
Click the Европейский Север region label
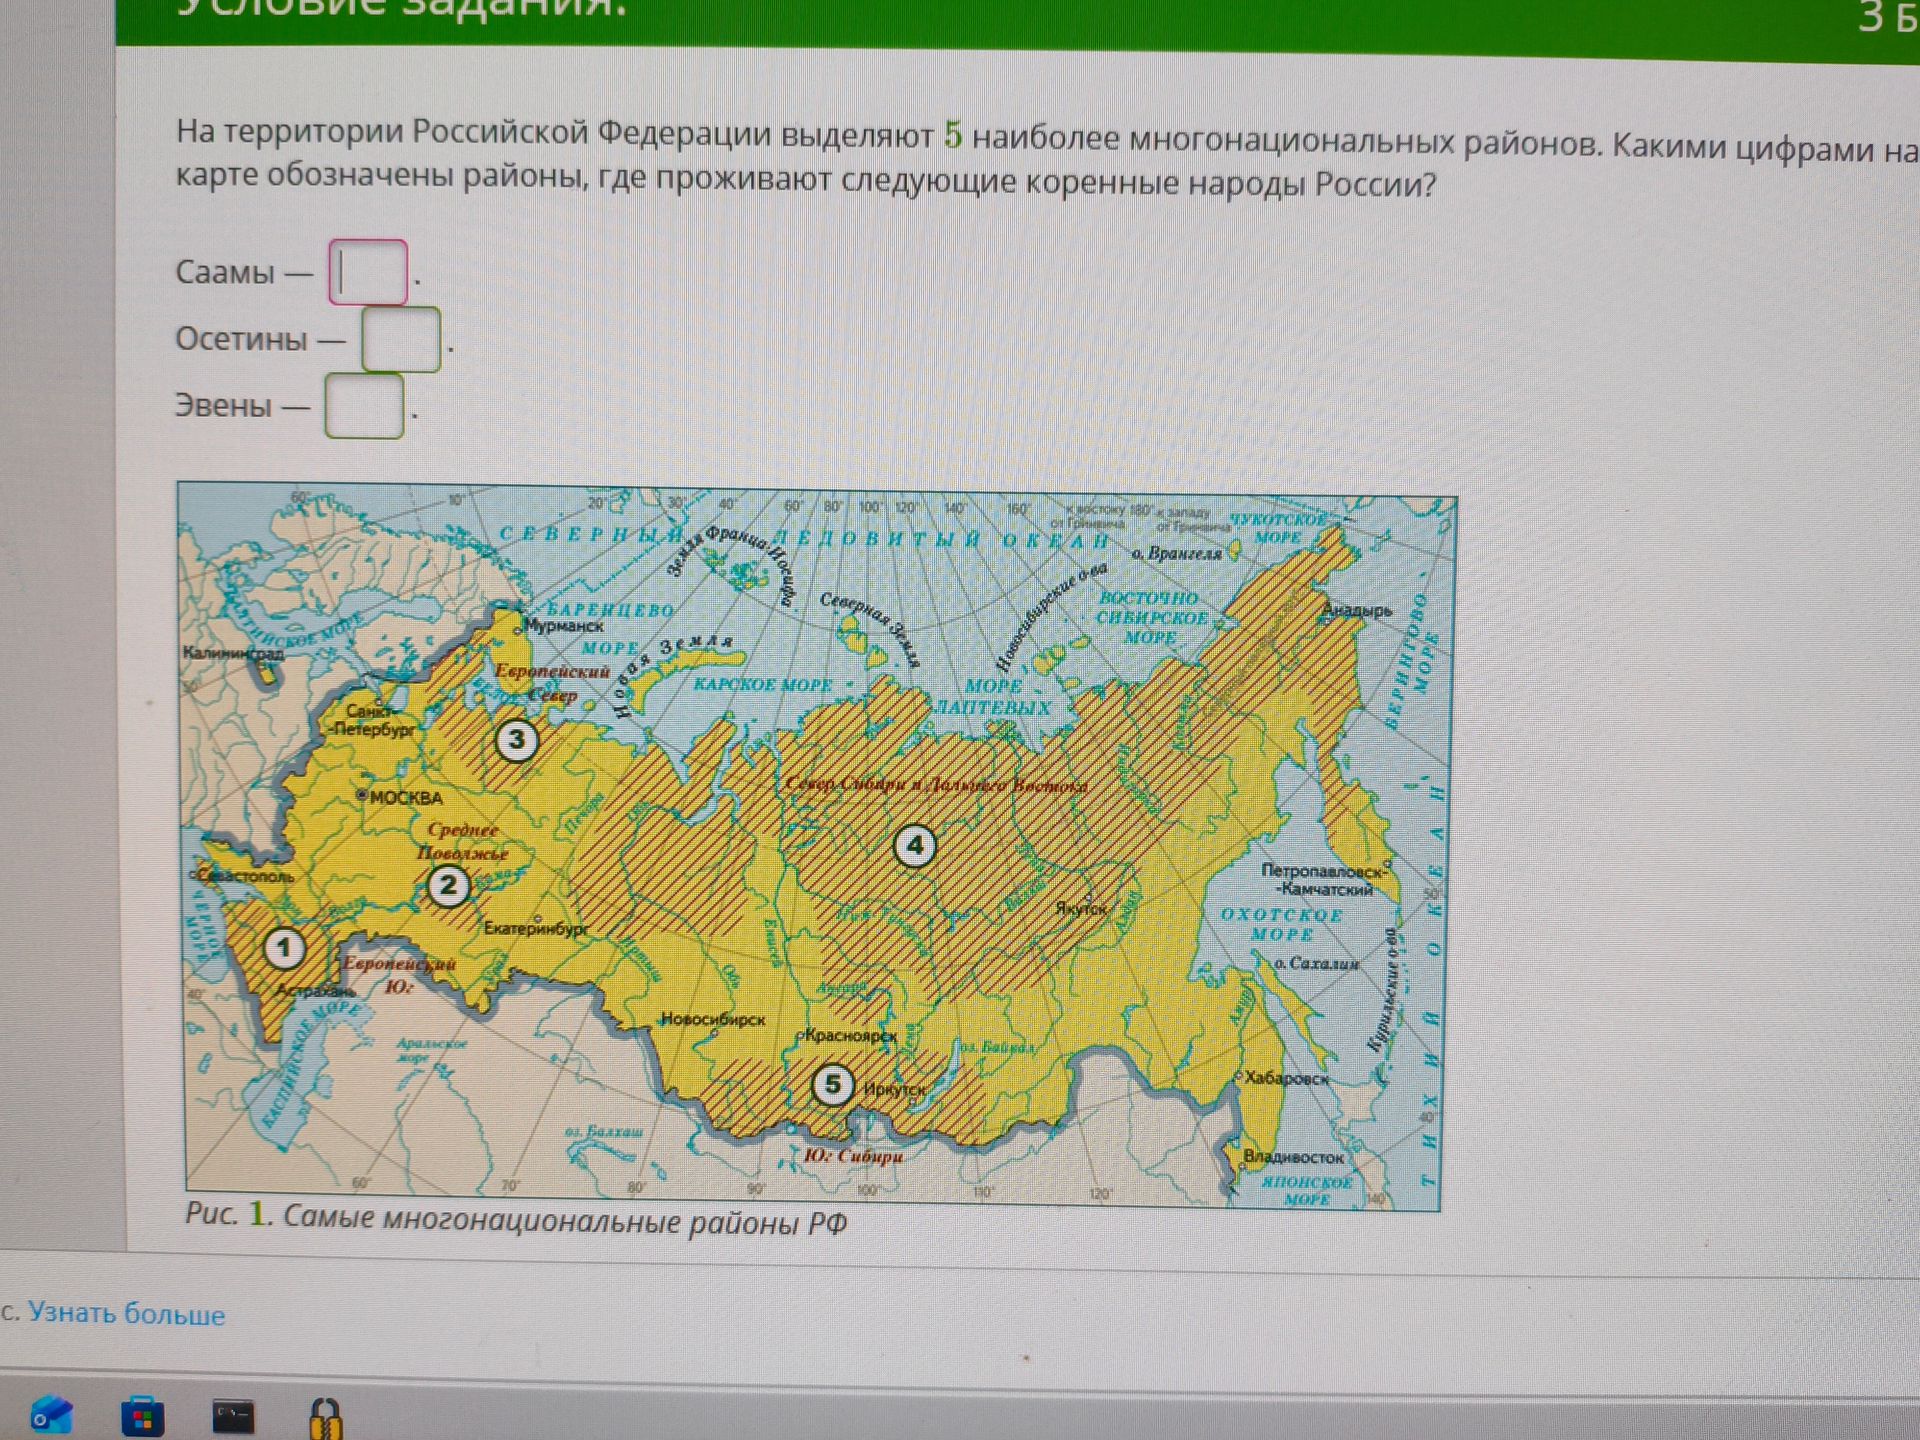point(552,683)
